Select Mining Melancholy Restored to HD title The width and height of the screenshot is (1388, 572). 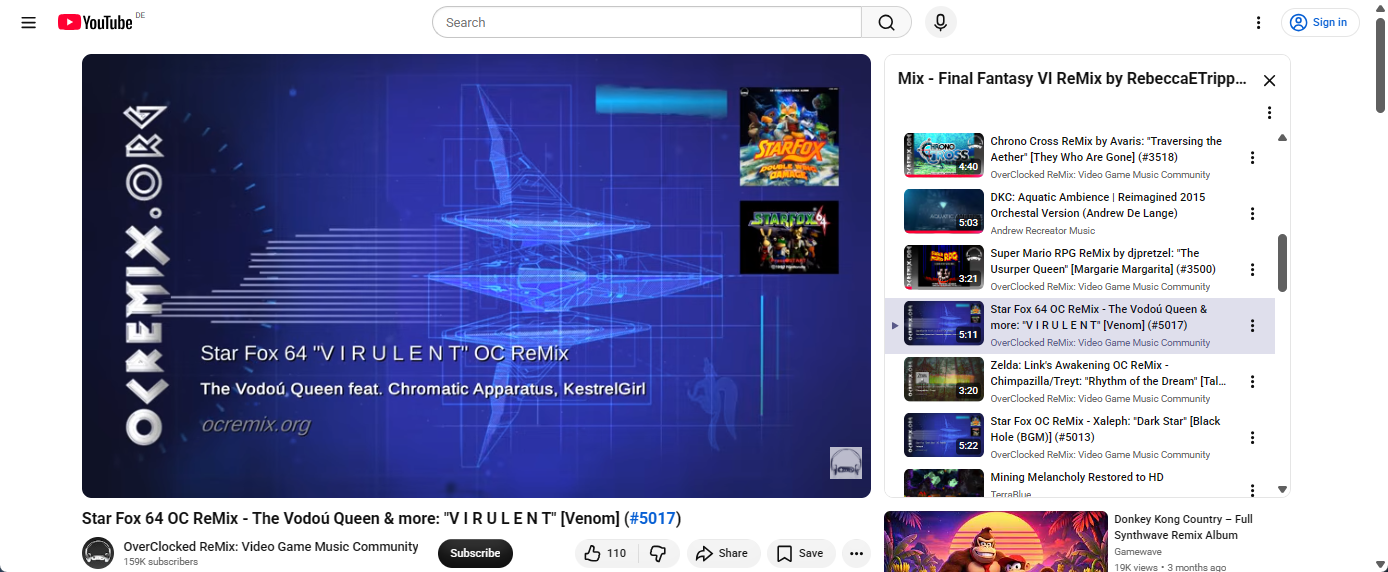[x=1077, y=477]
